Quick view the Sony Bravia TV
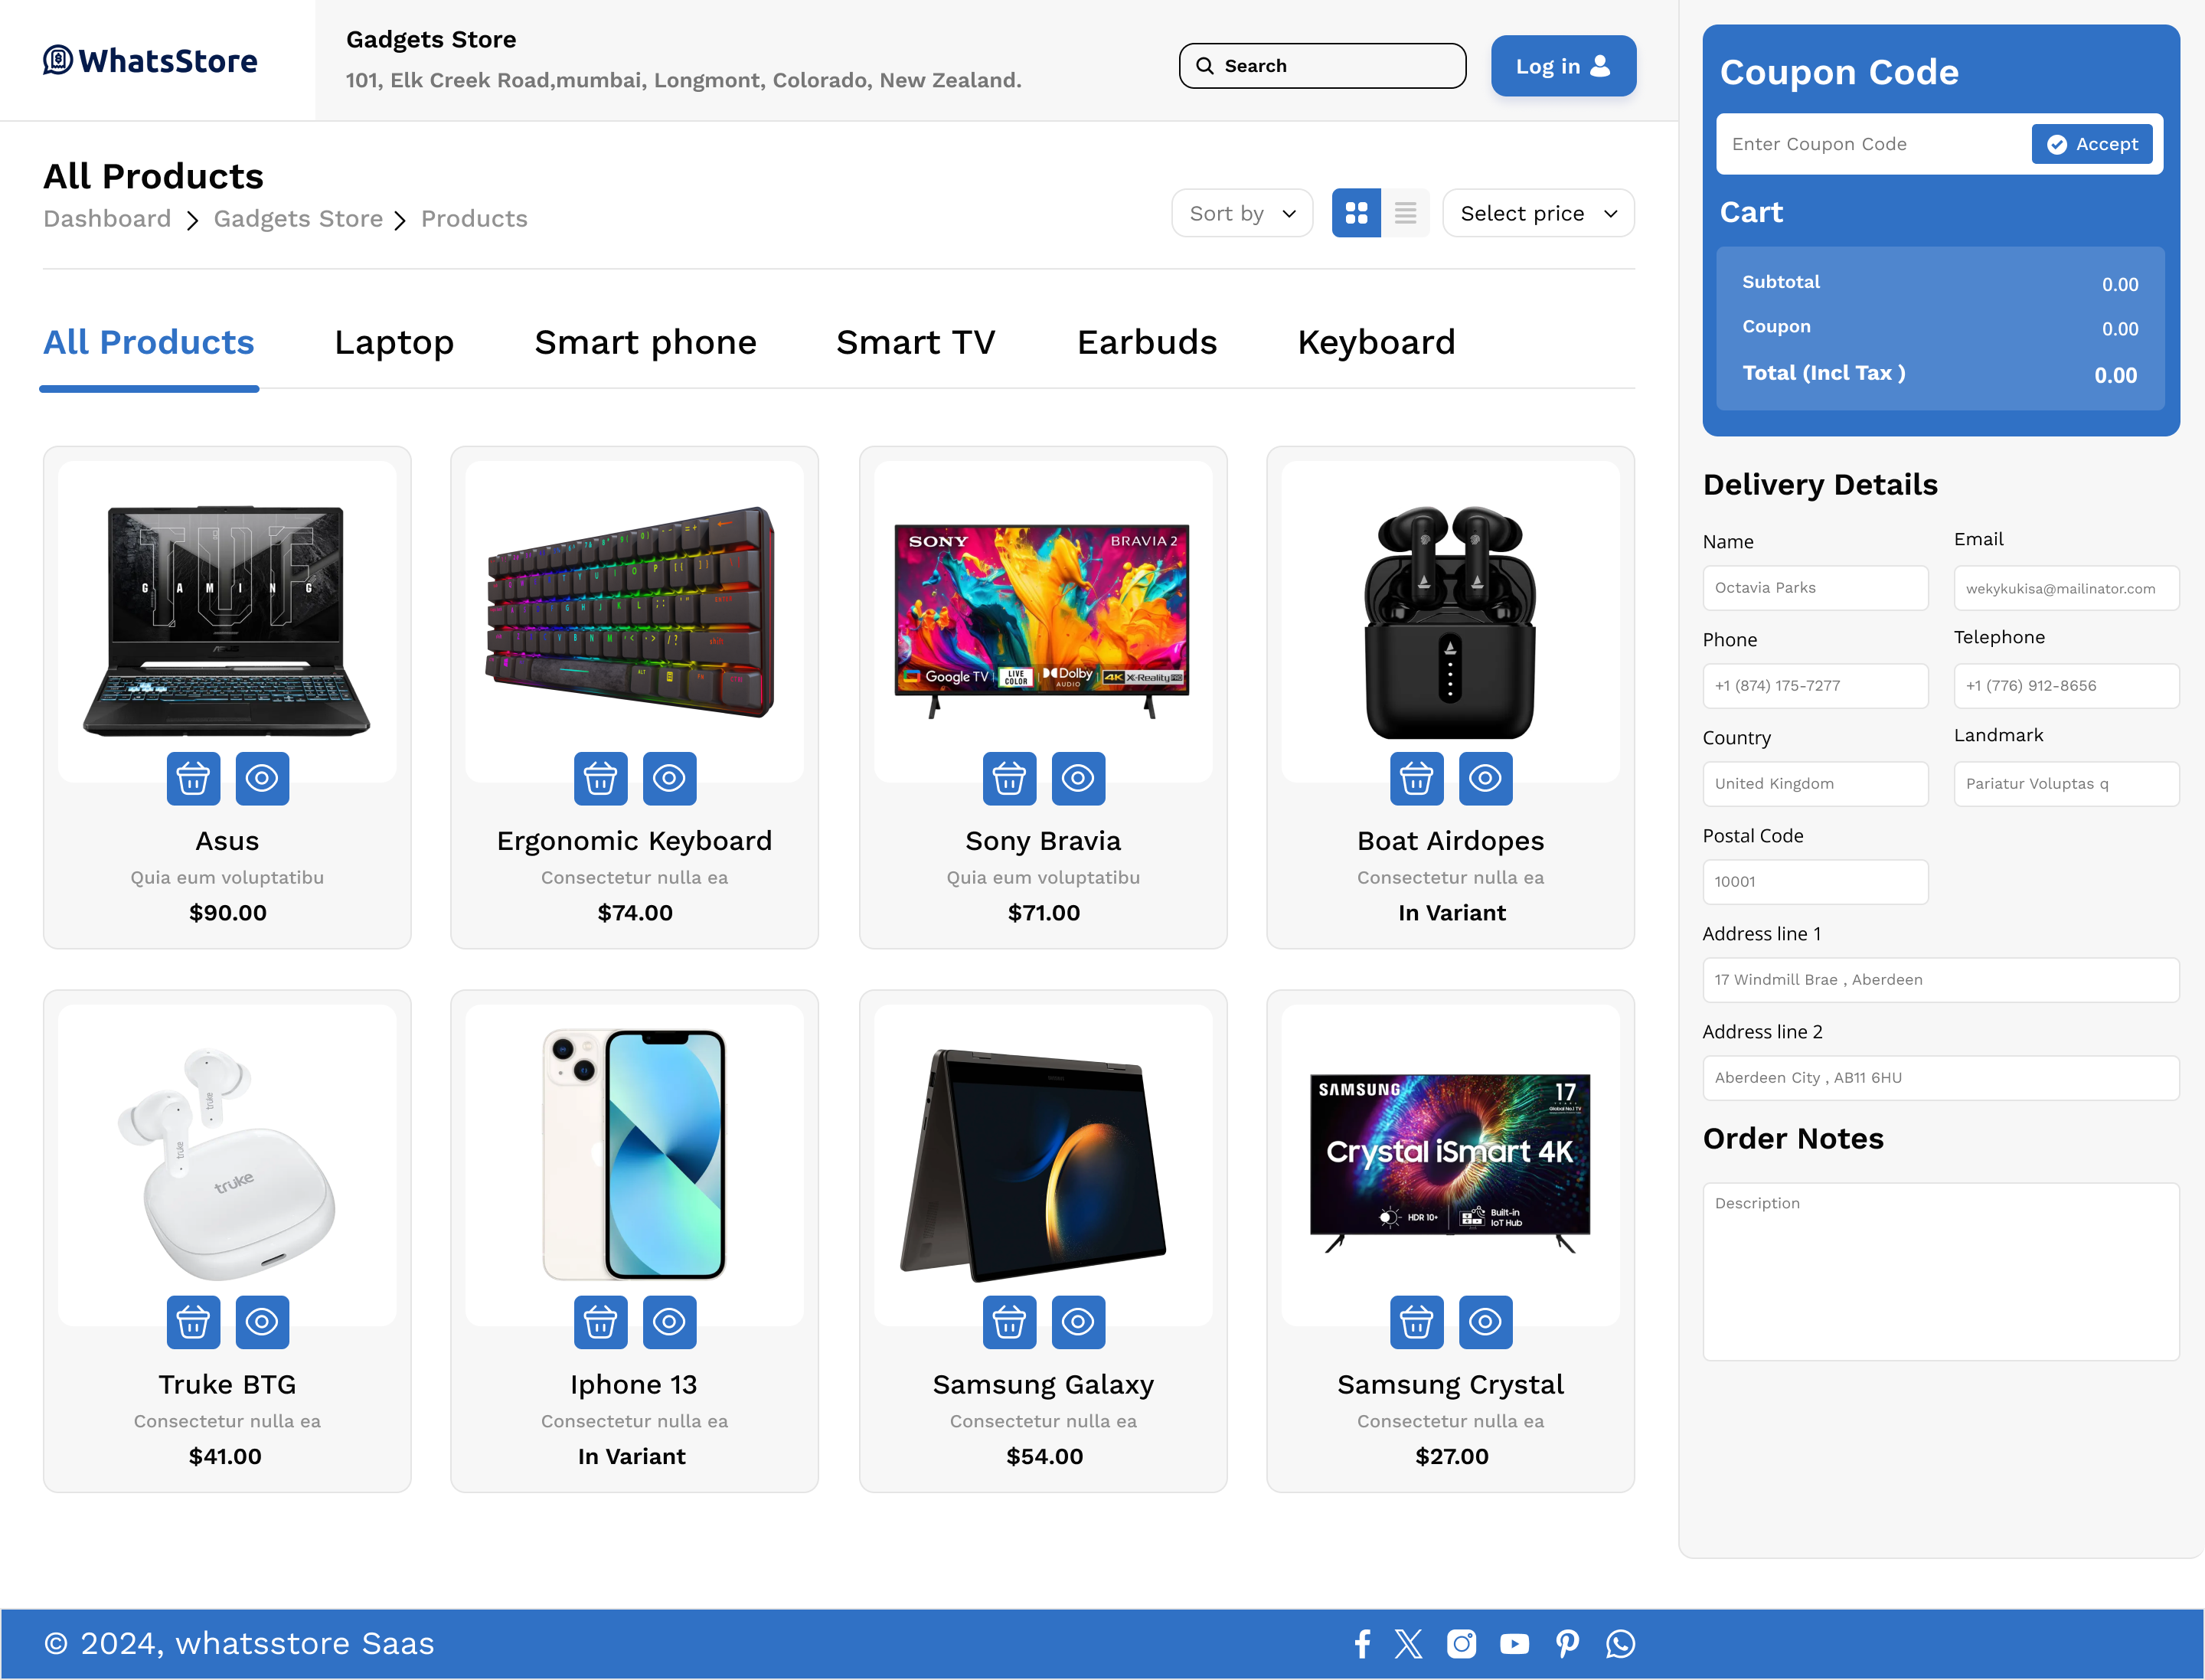This screenshot has width=2205, height=1680. [x=1077, y=778]
